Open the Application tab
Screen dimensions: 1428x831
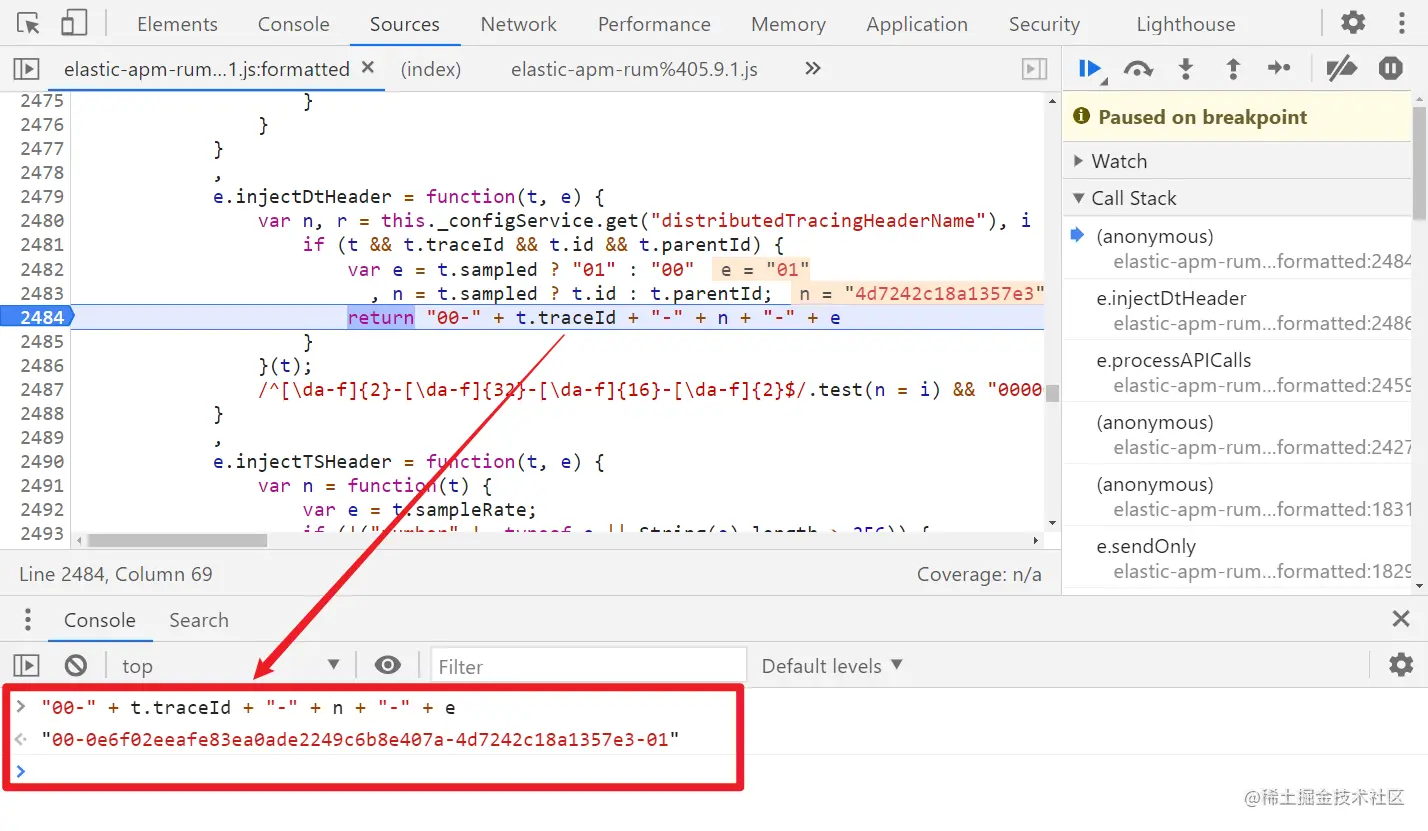pyautogui.click(x=917, y=24)
